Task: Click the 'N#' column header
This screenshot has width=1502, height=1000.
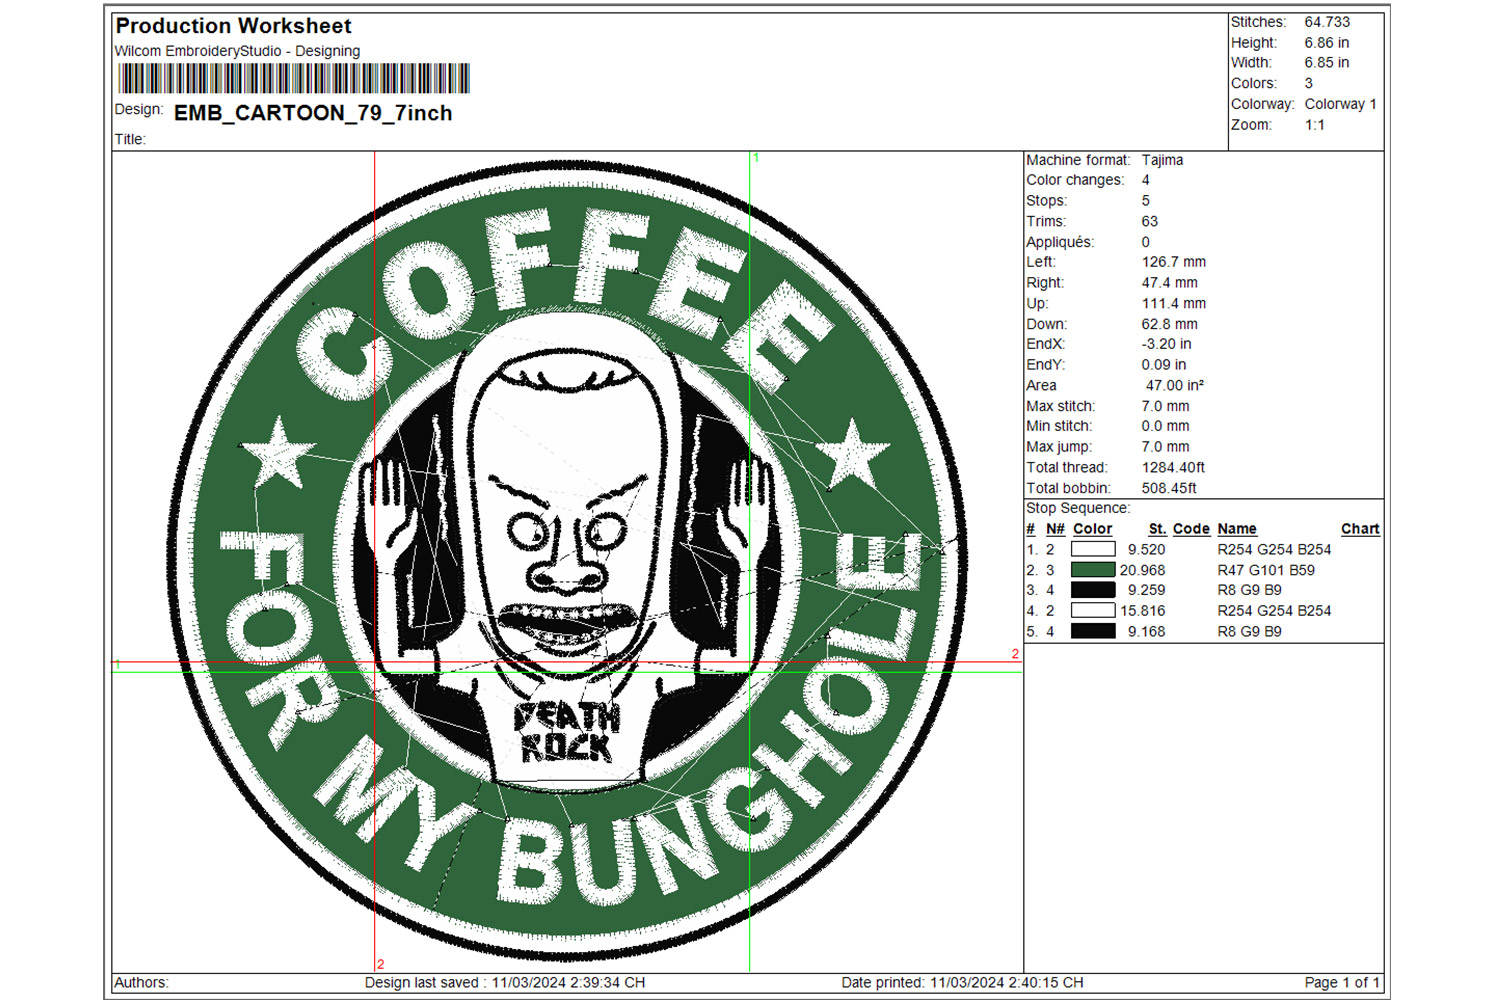Action: (1055, 529)
